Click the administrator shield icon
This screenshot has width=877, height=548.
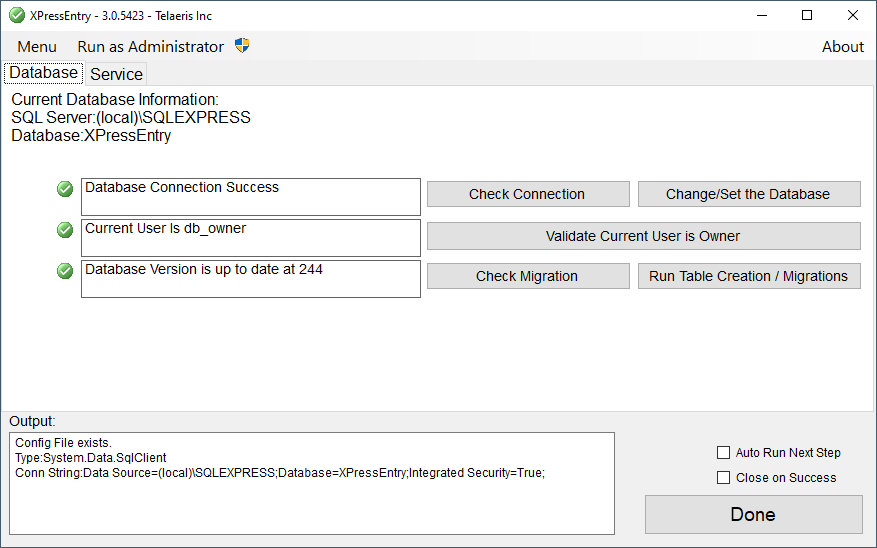pos(242,45)
